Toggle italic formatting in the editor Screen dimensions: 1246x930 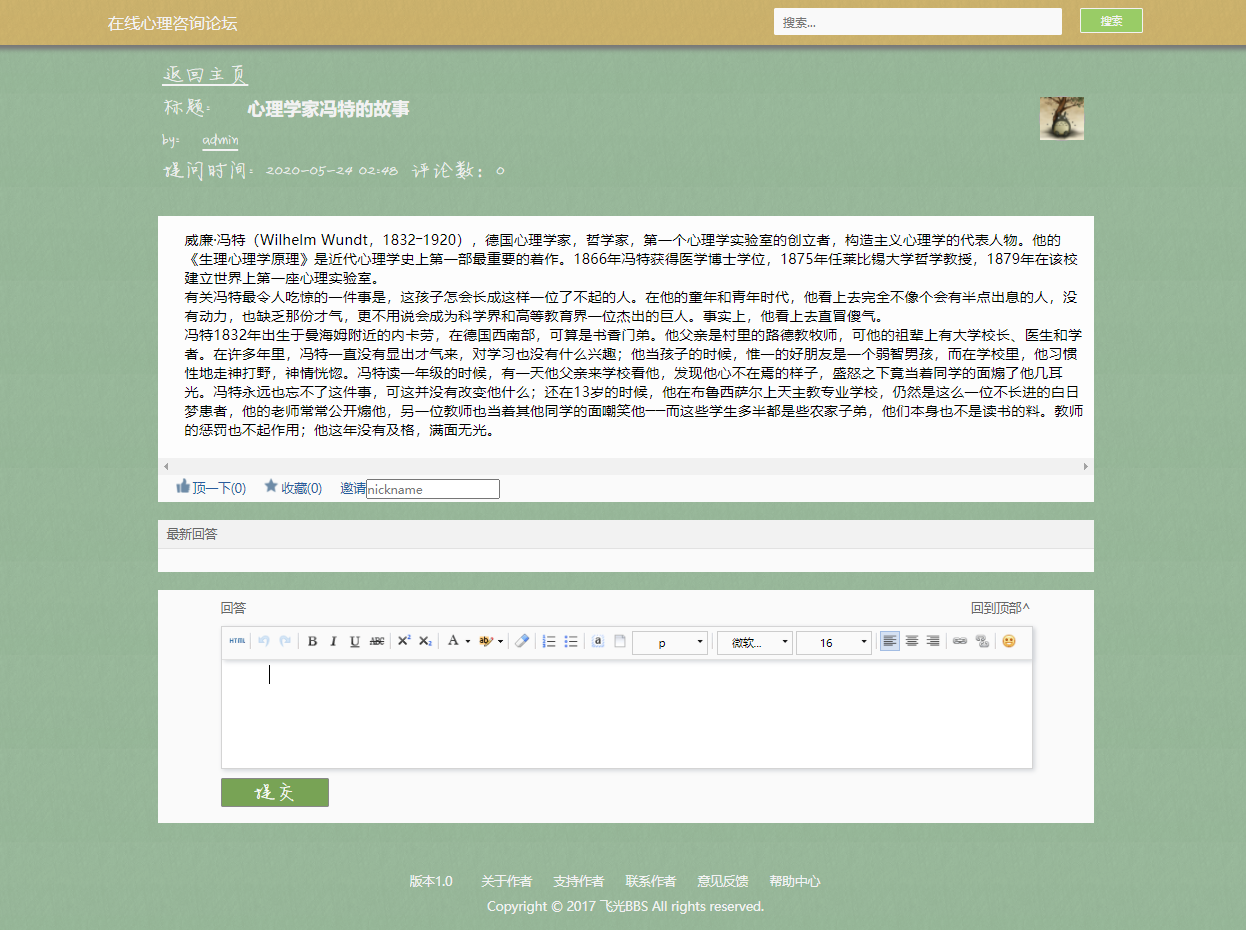pos(332,641)
